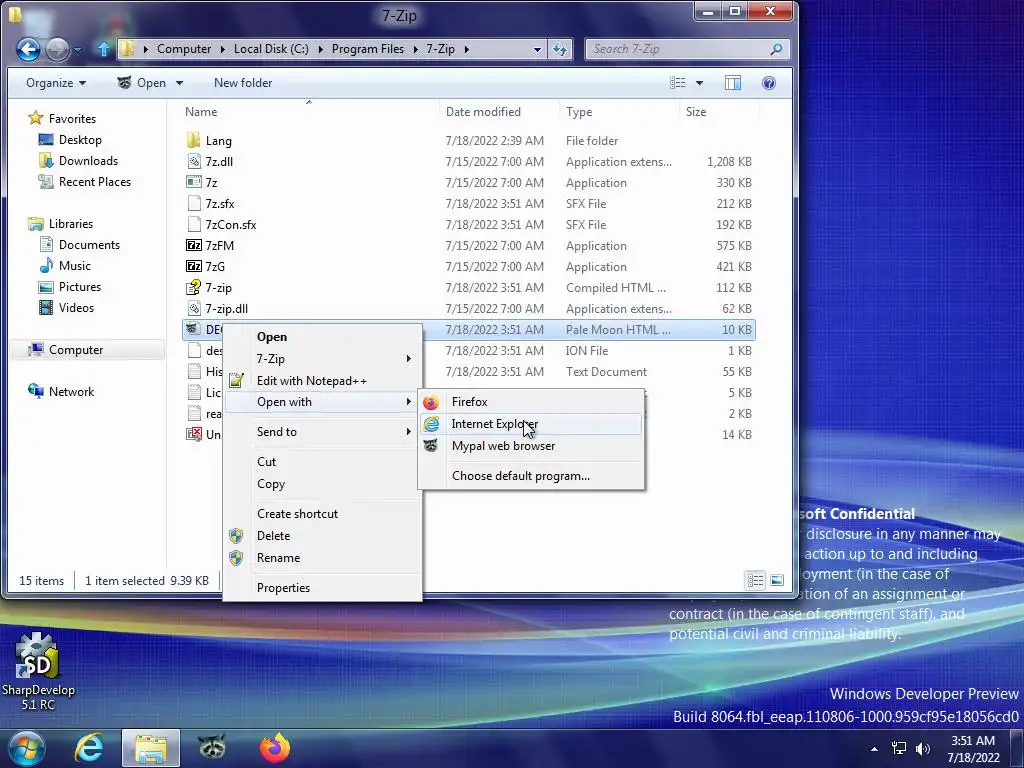
Task: Click Local Disk (C:) breadcrumb
Action: coord(271,49)
